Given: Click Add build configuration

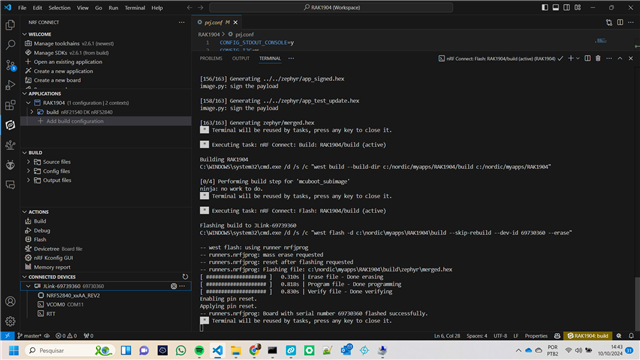Looking at the screenshot, I should [x=75, y=121].
